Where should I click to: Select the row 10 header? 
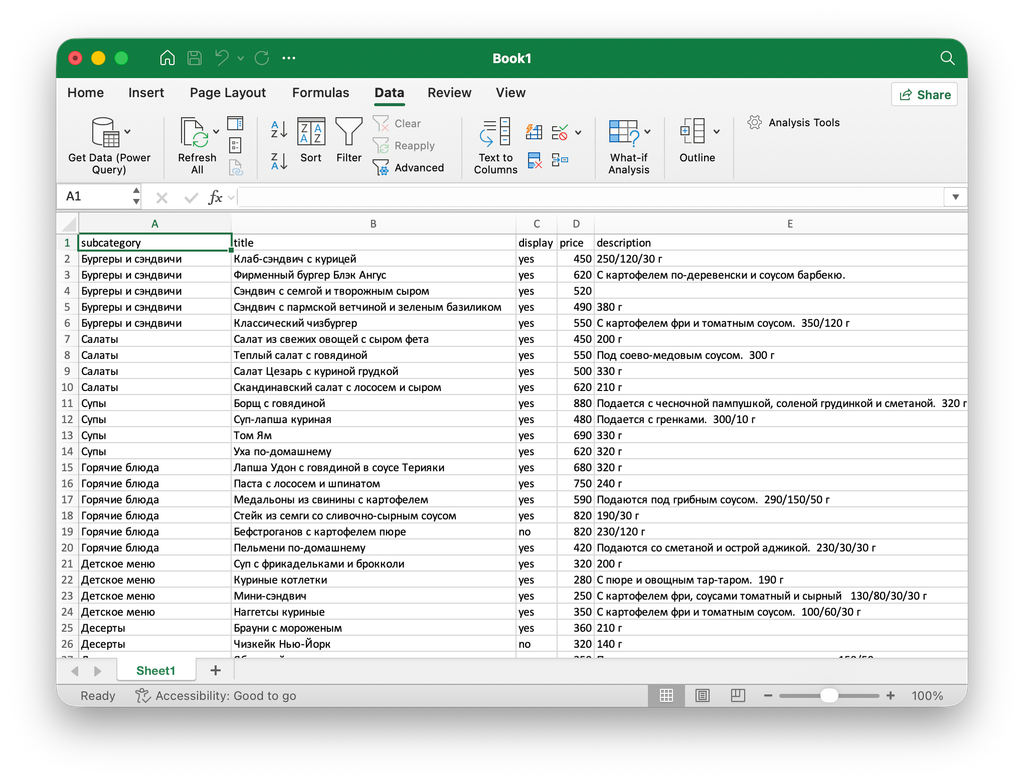(x=67, y=387)
